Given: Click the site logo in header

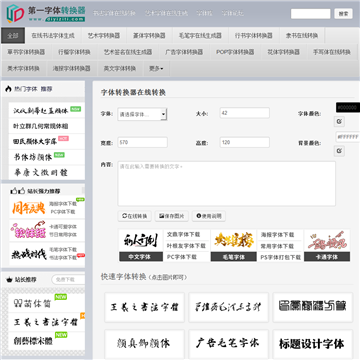Looking at the screenshot, I should pyautogui.click(x=46, y=13).
